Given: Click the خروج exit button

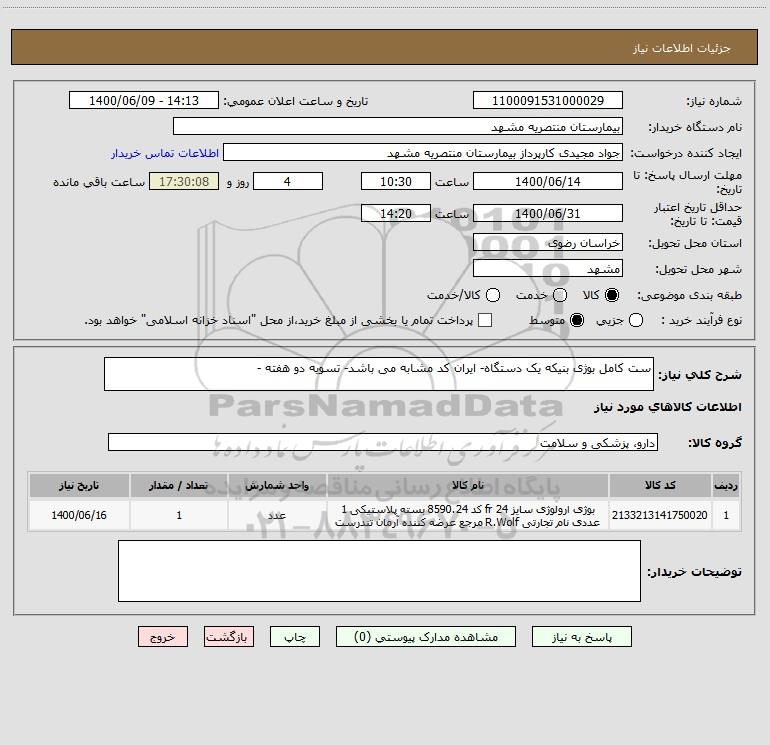Looking at the screenshot, I should (x=163, y=637).
